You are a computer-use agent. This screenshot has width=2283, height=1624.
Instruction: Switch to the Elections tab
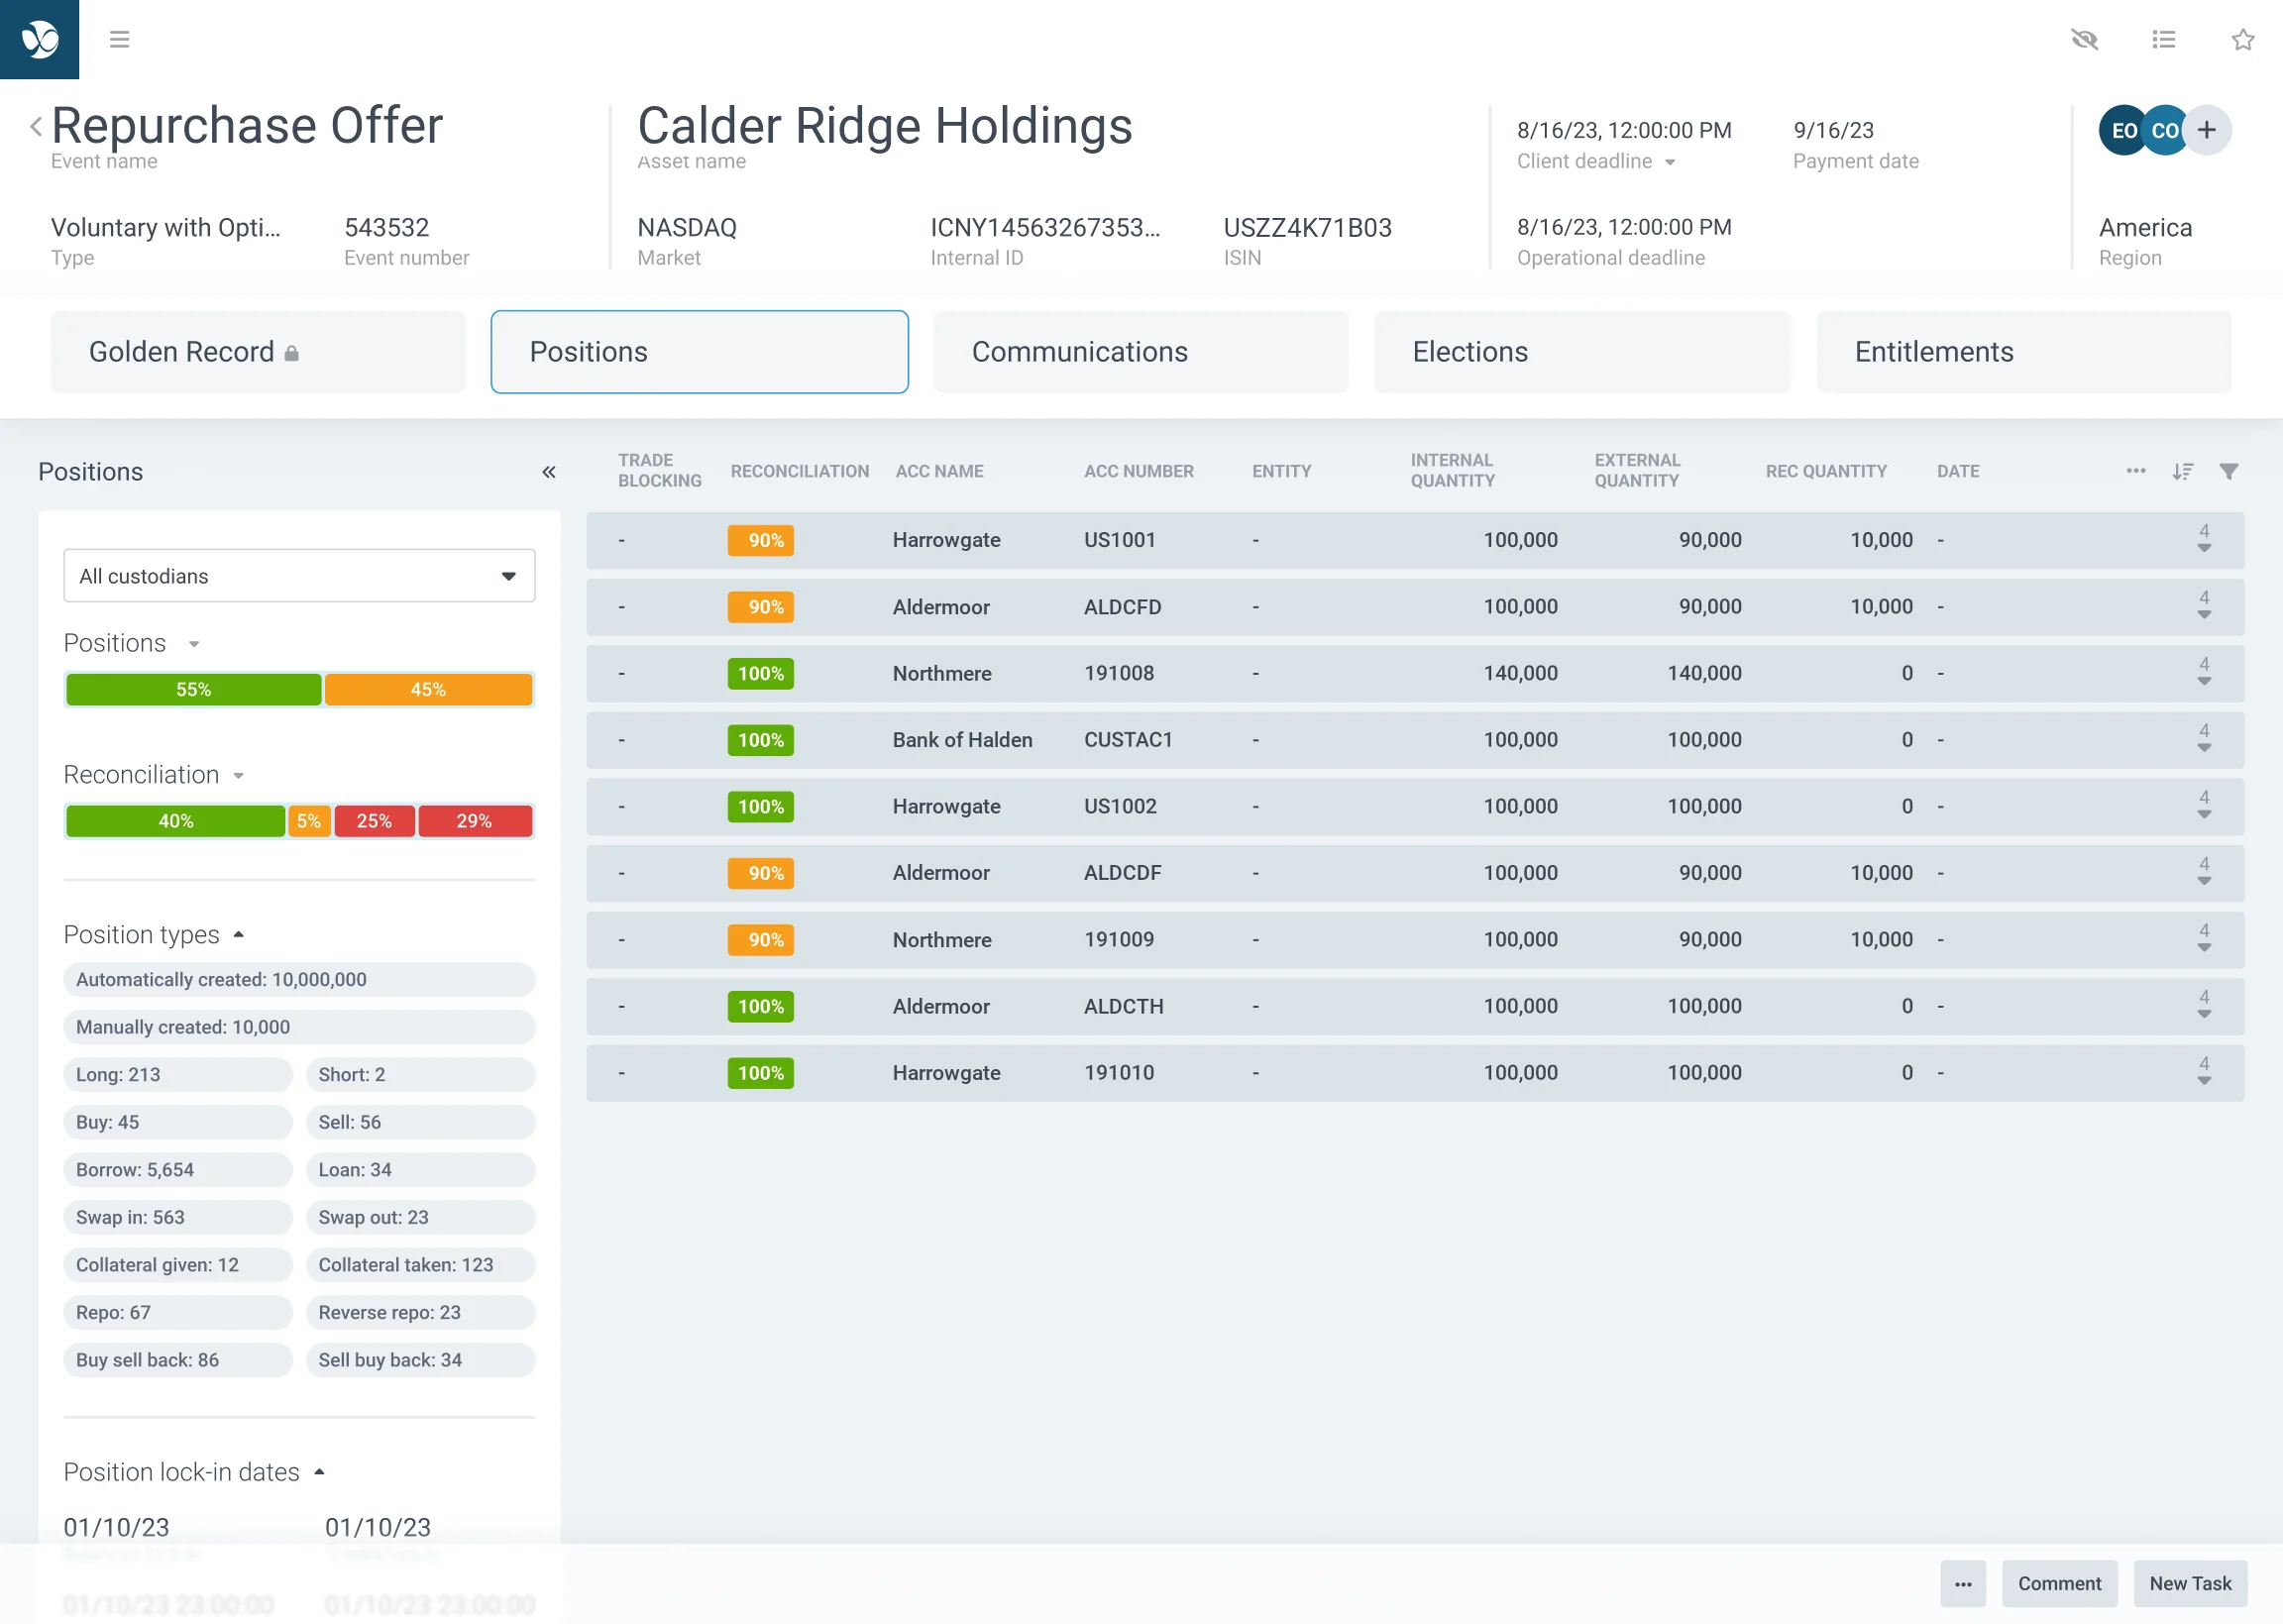[1581, 352]
